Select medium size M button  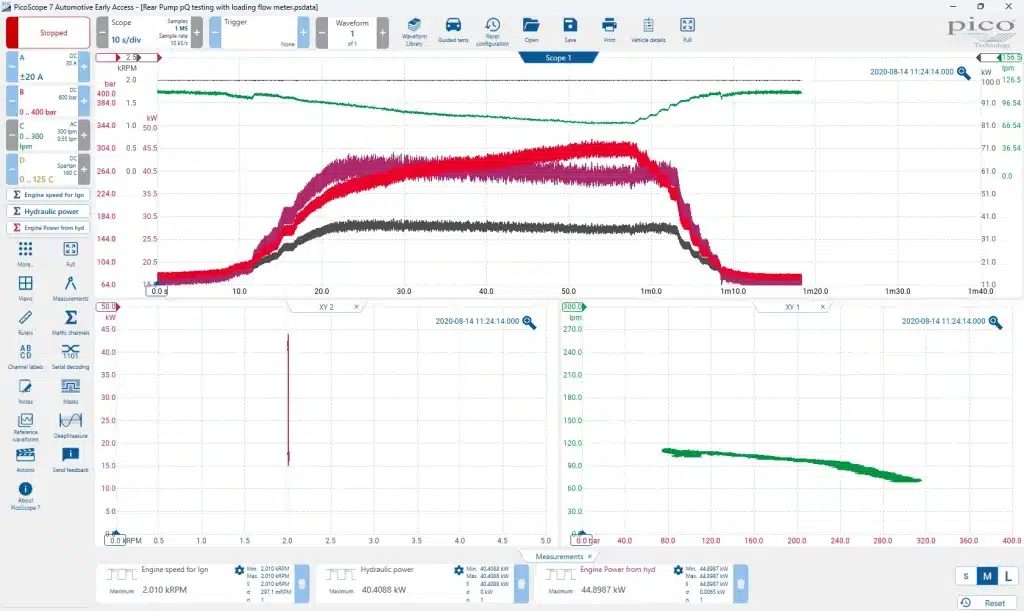pos(987,576)
